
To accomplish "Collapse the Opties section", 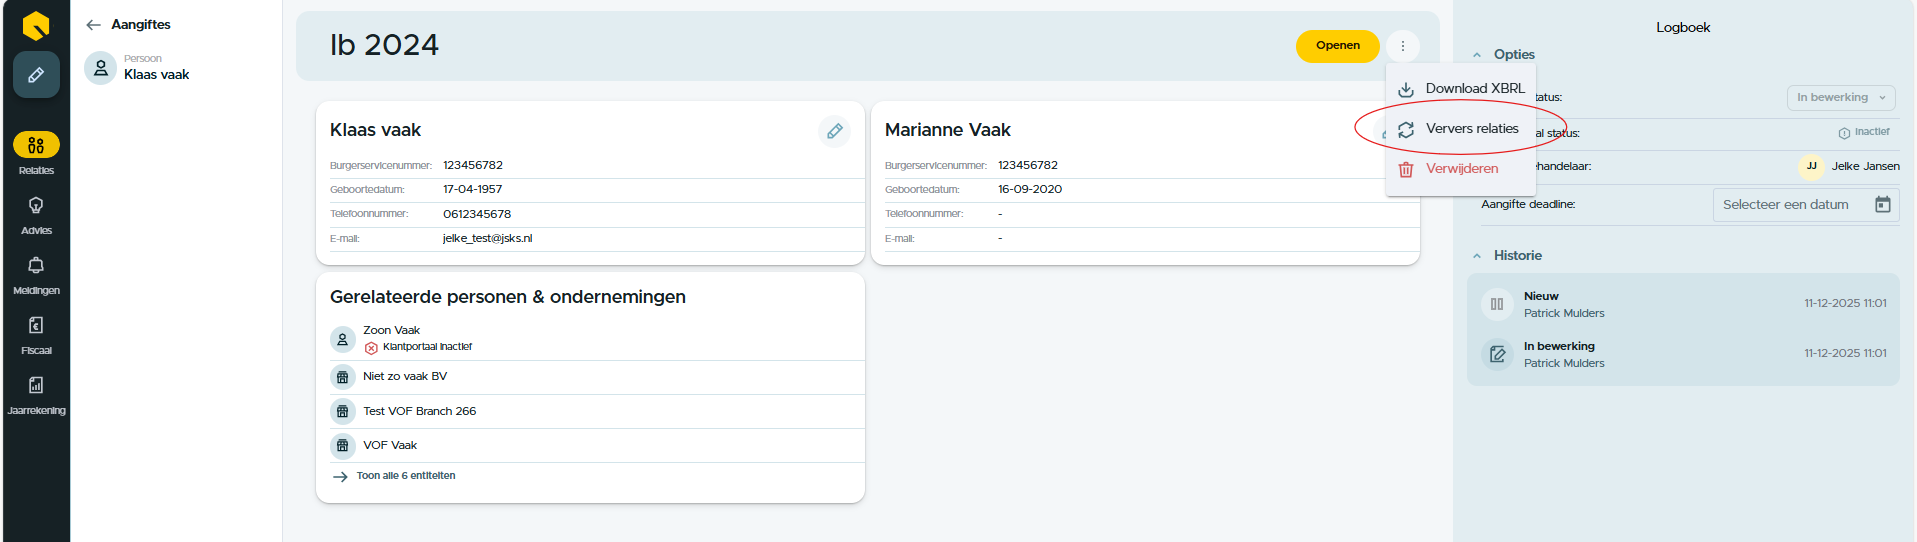I will (x=1477, y=55).
